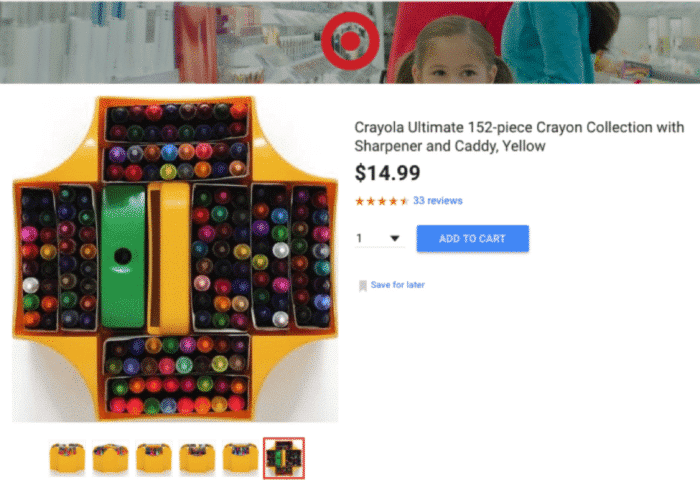Click the $14.99 price text
The width and height of the screenshot is (700, 480).
[388, 173]
